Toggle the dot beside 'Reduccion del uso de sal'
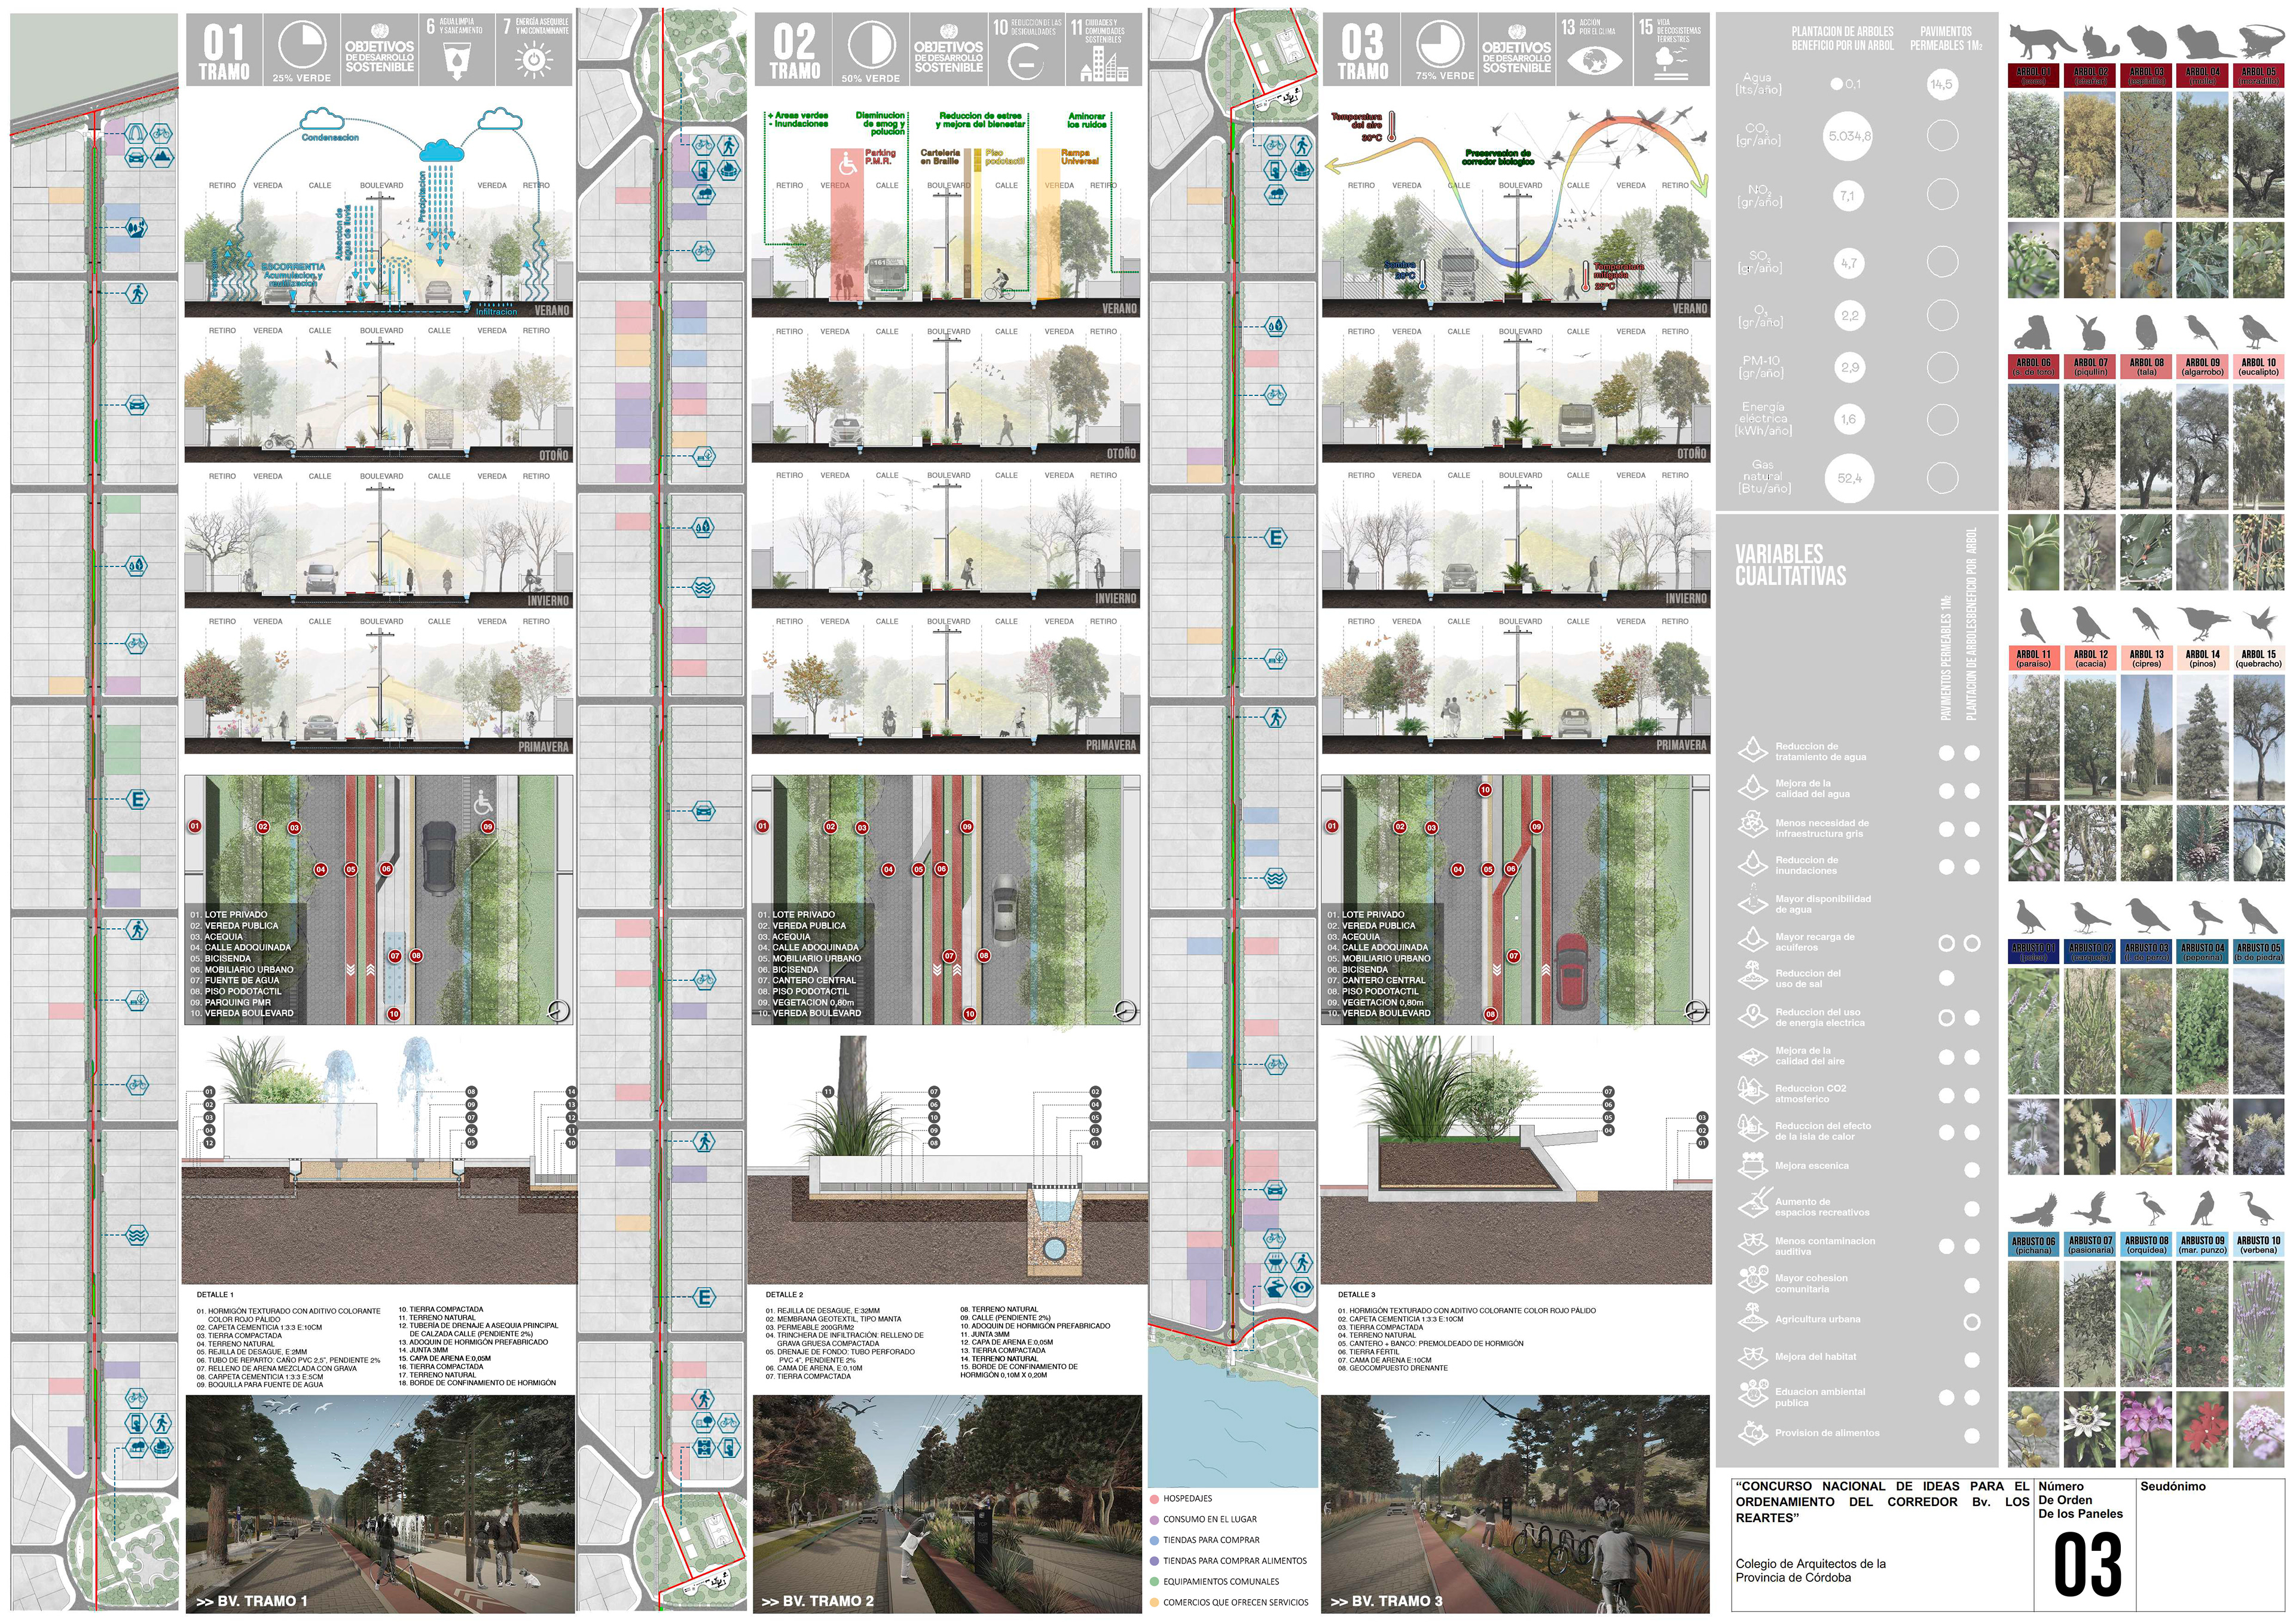The image size is (2296, 1622). pos(1946,978)
